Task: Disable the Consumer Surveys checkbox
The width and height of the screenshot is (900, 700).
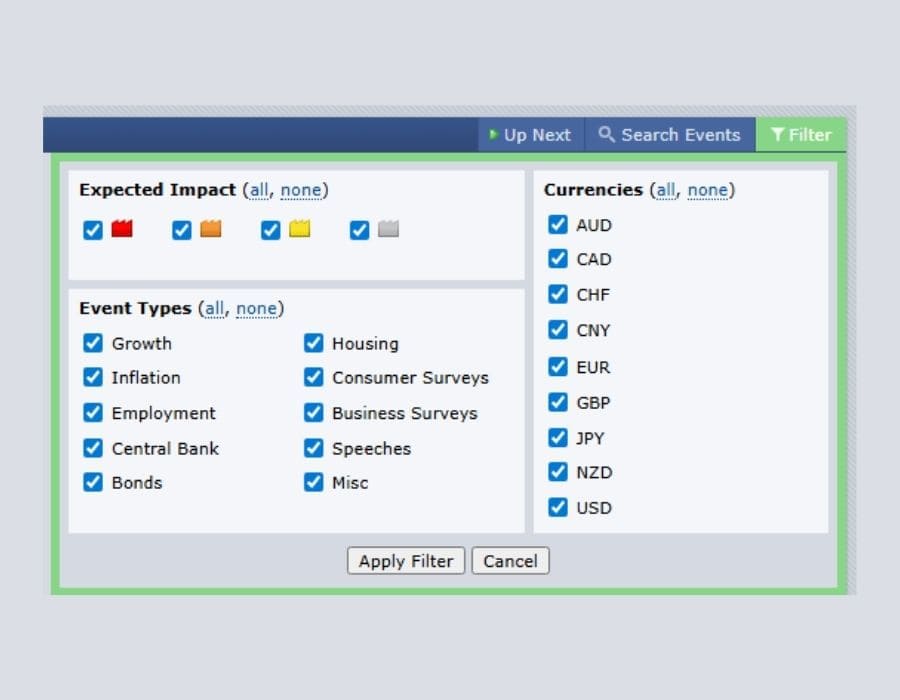Action: coord(313,377)
